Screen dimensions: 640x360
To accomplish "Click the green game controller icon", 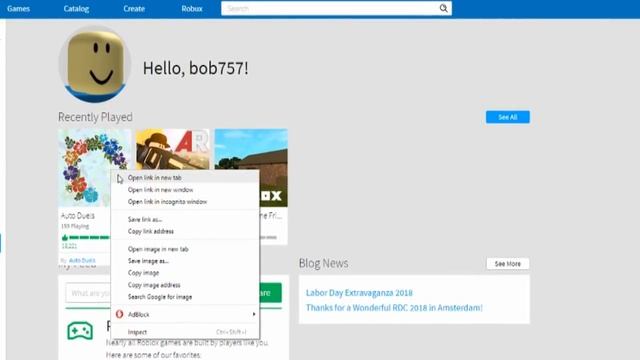I will coord(80,331).
